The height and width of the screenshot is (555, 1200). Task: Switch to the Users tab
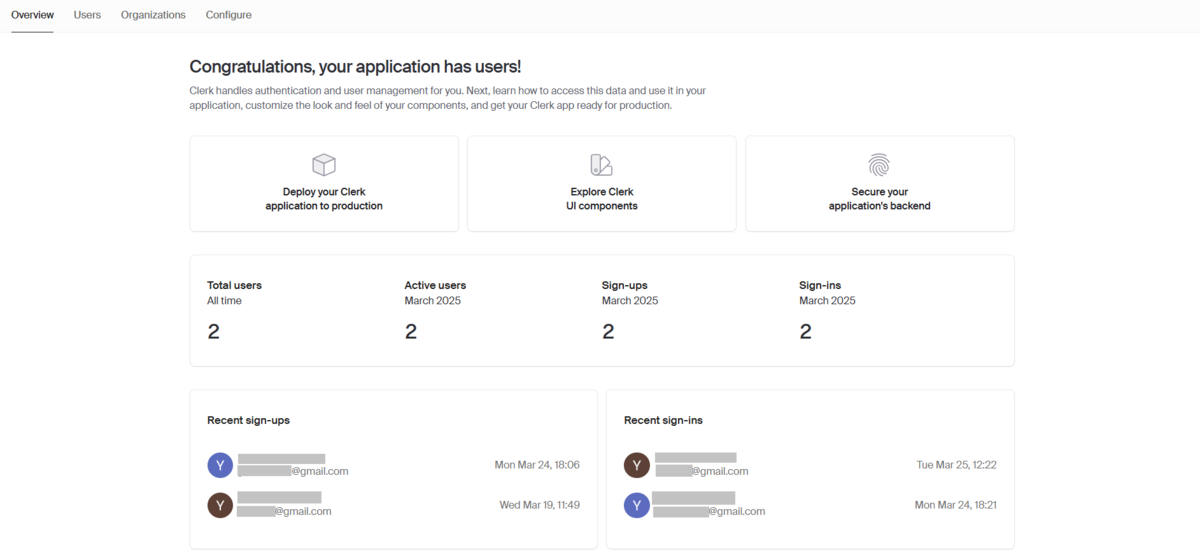pyautogui.click(x=87, y=15)
